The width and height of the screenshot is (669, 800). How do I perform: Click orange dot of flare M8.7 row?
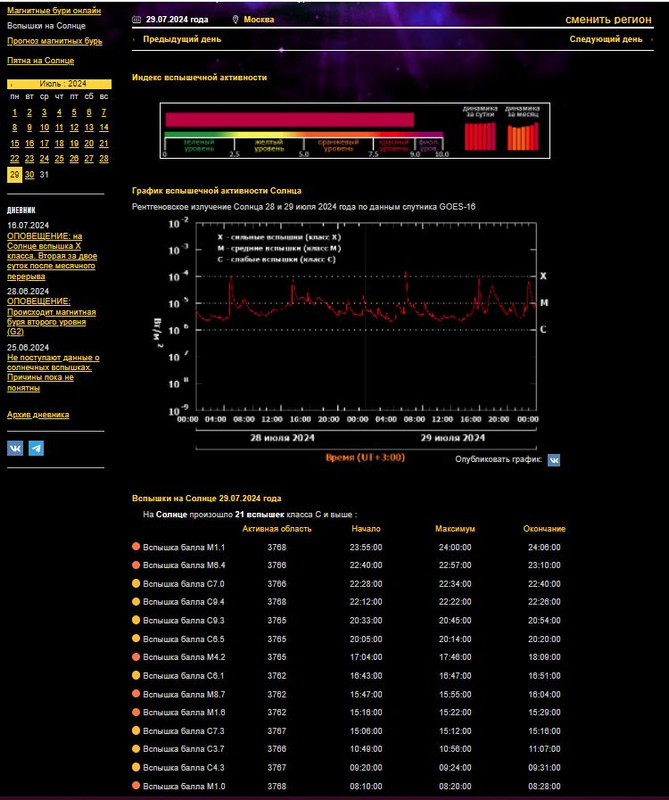136,693
